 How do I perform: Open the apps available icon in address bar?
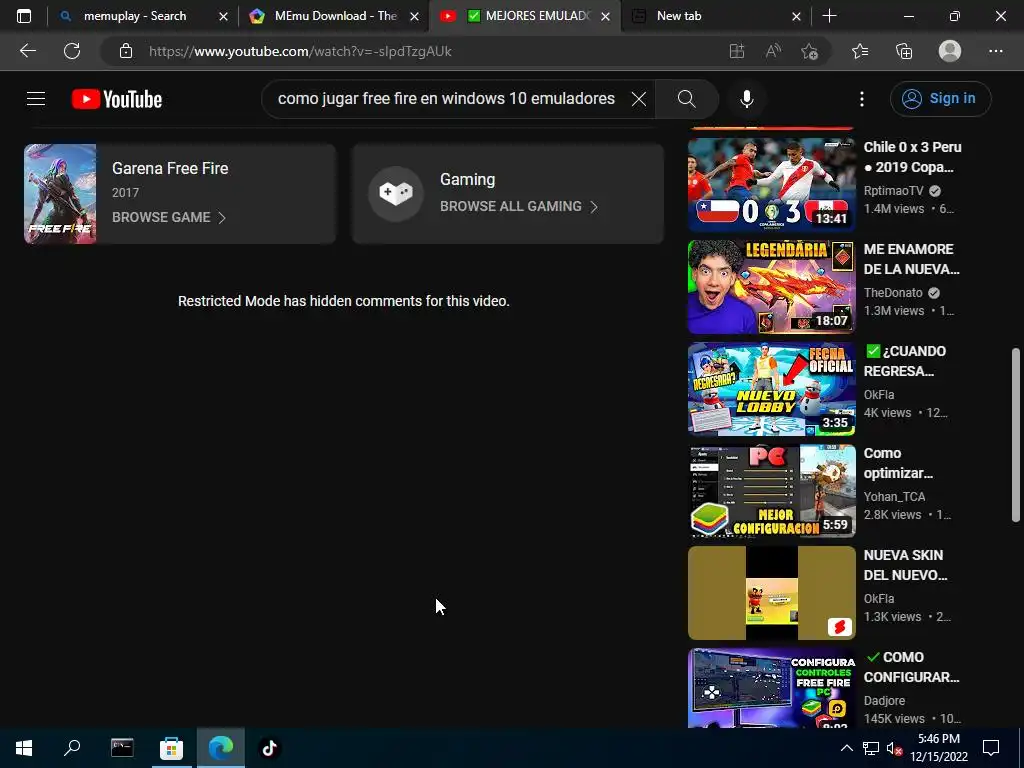[737, 51]
